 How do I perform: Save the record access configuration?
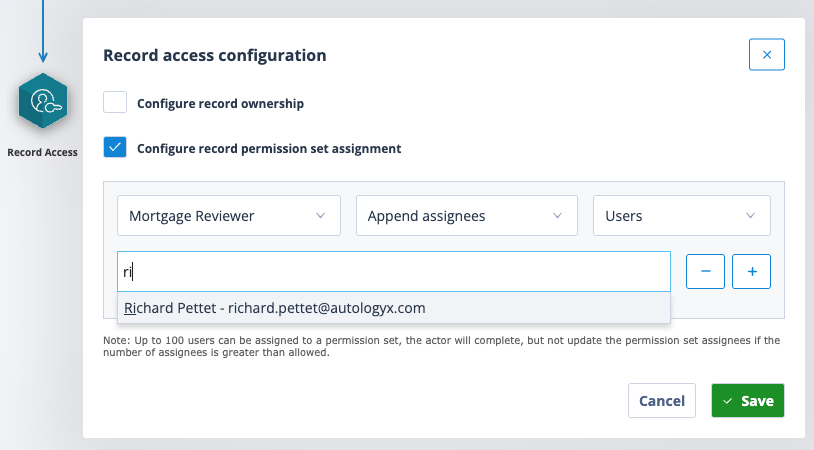click(748, 401)
